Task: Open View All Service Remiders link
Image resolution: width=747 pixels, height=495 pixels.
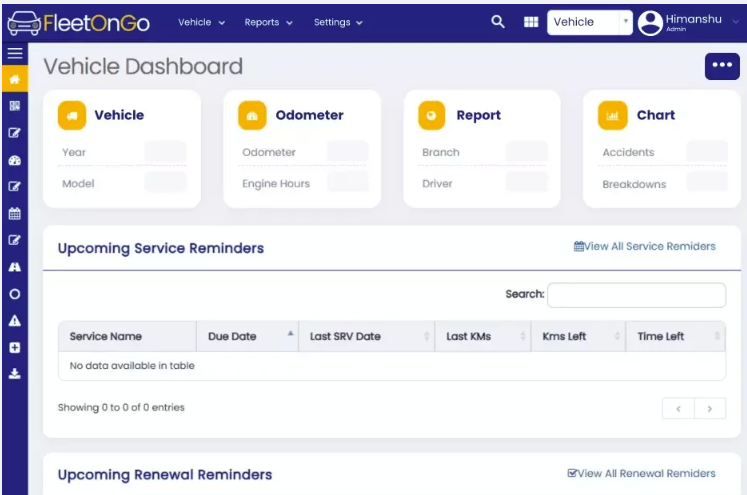Action: coord(645,246)
